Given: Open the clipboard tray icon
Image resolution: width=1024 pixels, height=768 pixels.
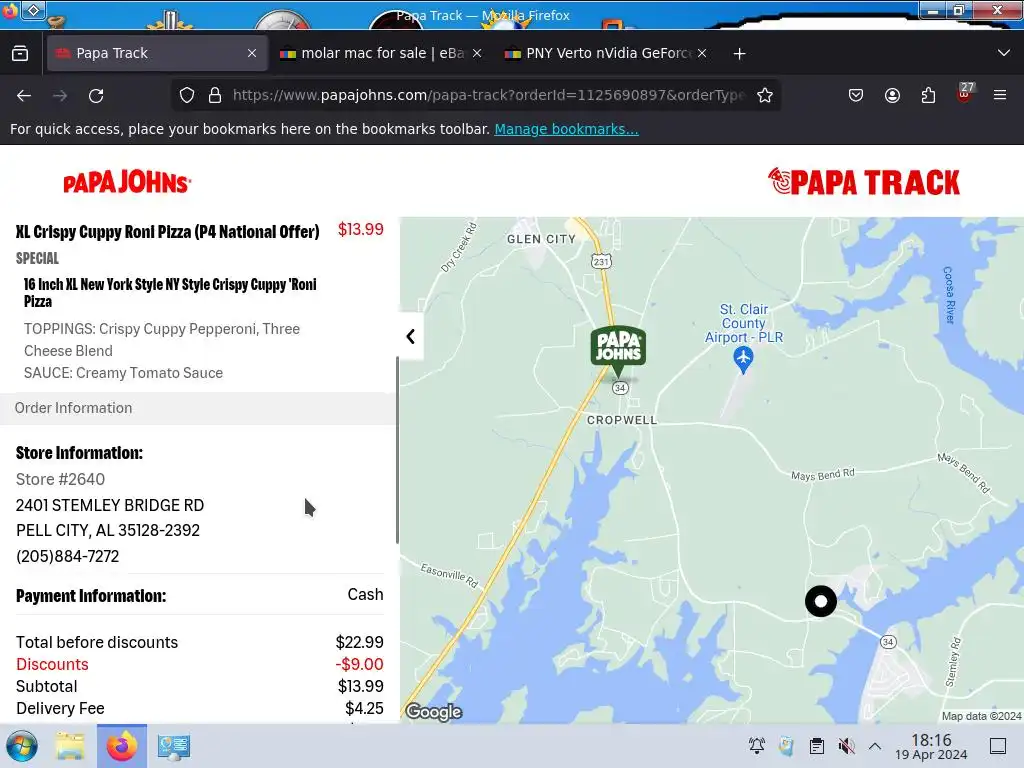Looking at the screenshot, I should (x=816, y=746).
